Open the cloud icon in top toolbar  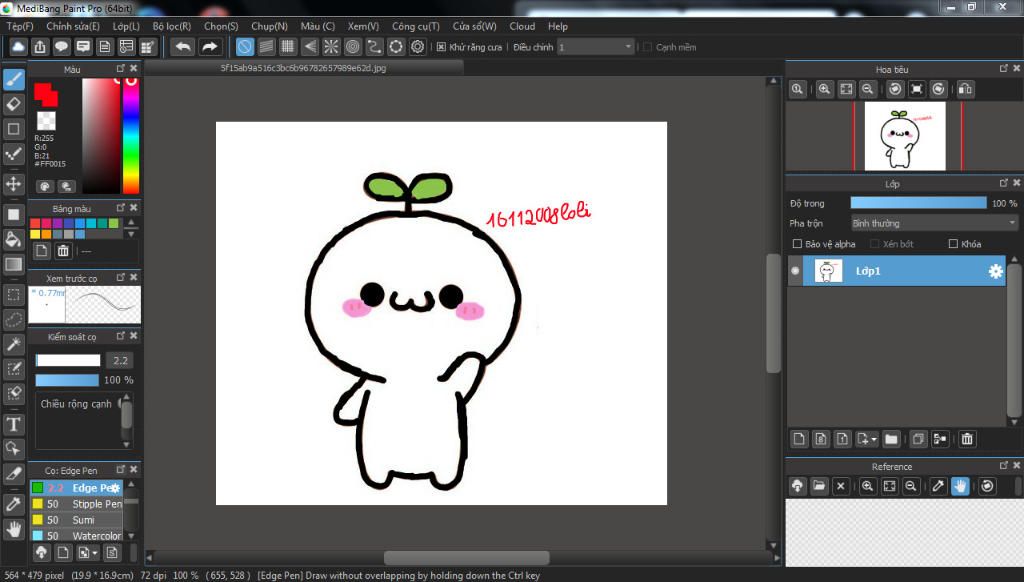click(18, 47)
